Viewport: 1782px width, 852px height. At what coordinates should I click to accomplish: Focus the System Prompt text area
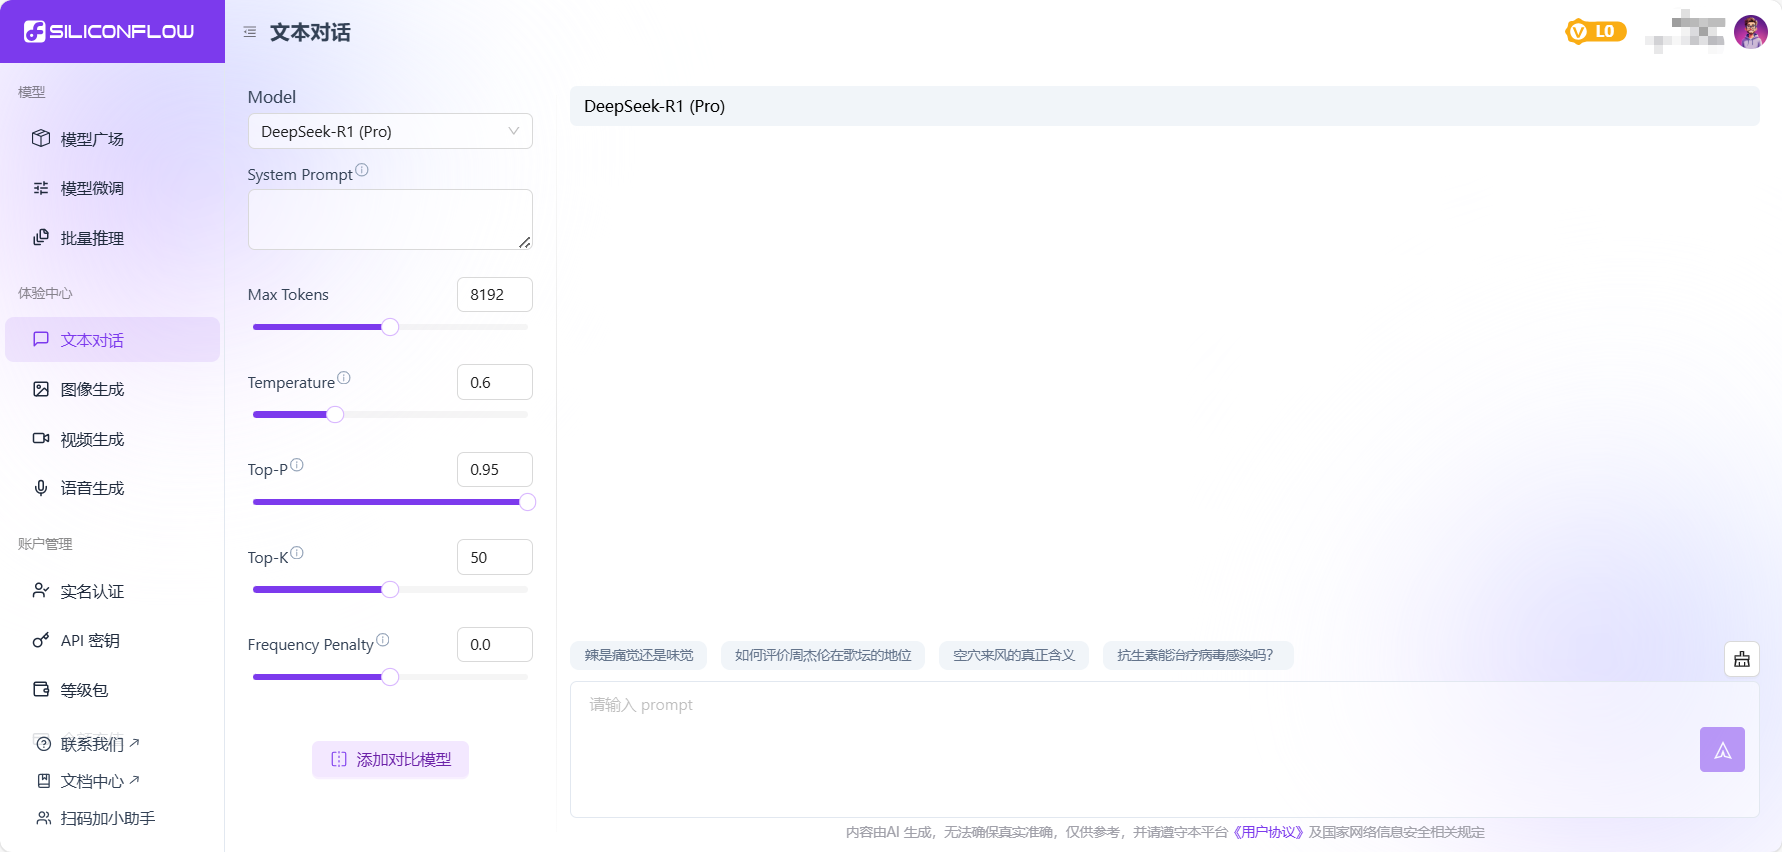[390, 219]
